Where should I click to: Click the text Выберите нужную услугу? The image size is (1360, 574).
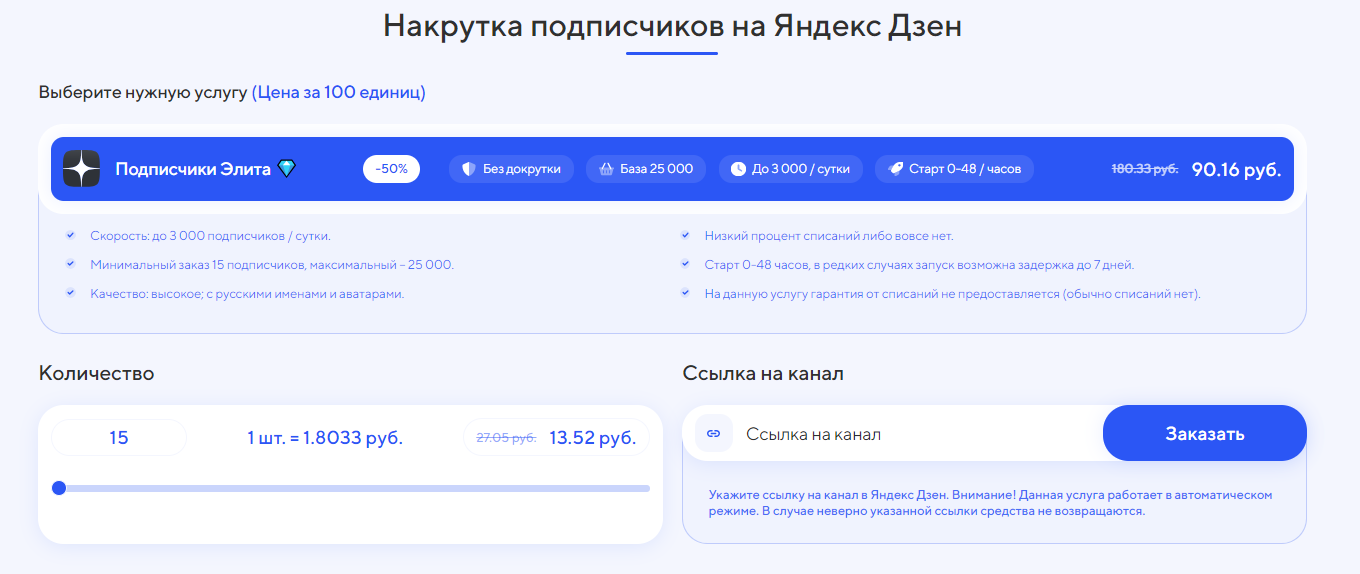pyautogui.click(x=143, y=92)
